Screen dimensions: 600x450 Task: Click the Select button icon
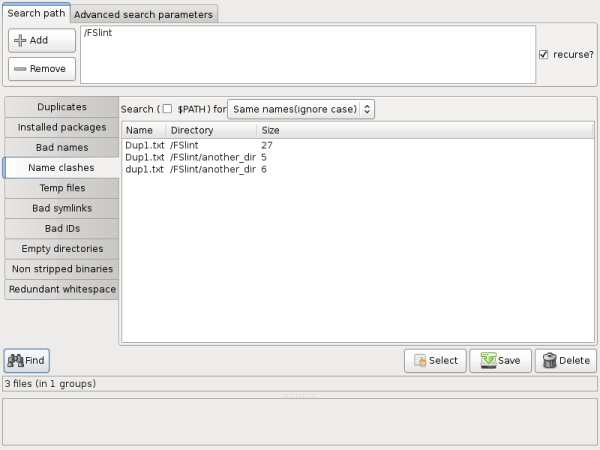pyautogui.click(x=421, y=361)
